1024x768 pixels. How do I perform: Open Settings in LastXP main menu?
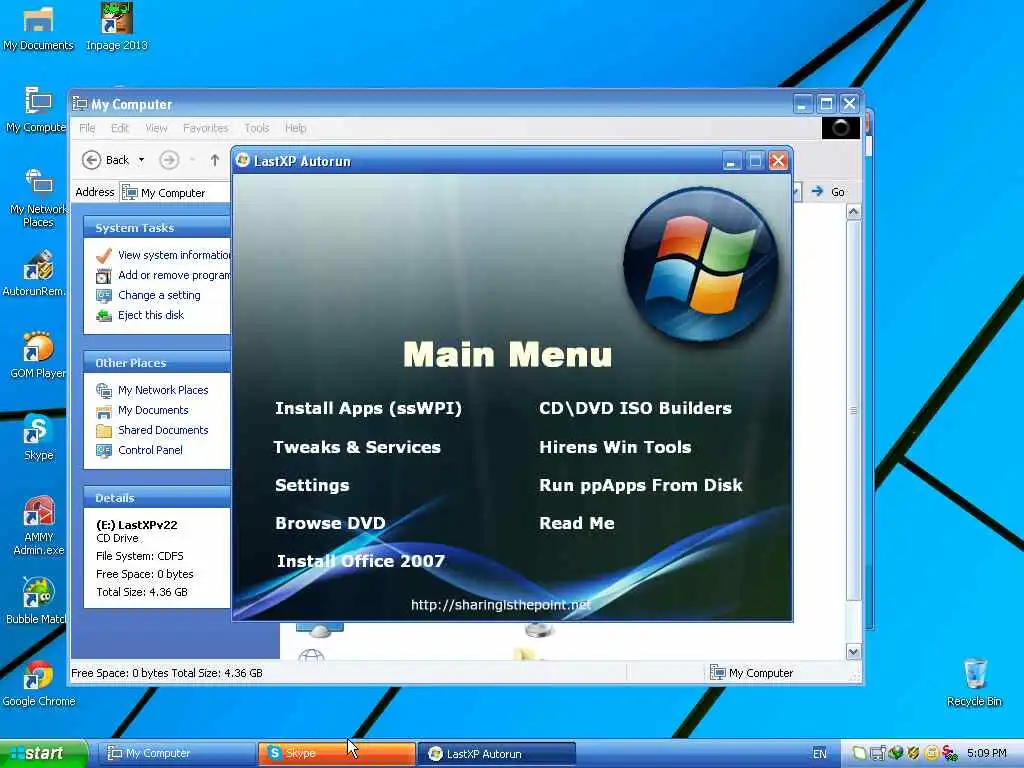pos(312,485)
